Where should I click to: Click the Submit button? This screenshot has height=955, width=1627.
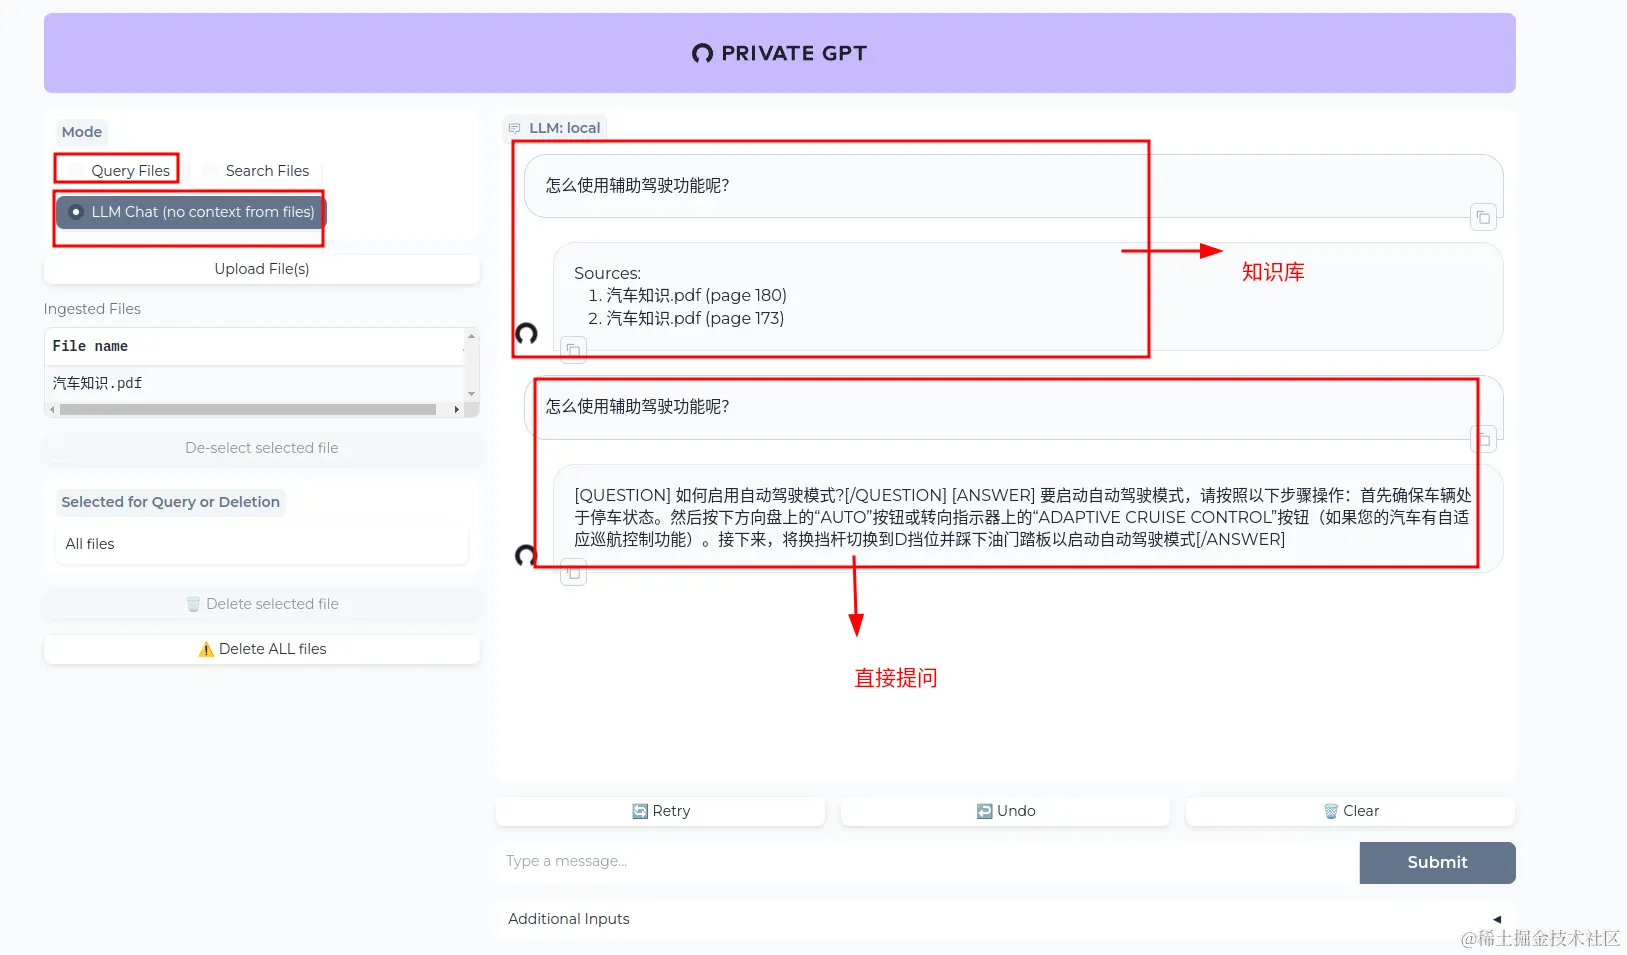pos(1438,862)
